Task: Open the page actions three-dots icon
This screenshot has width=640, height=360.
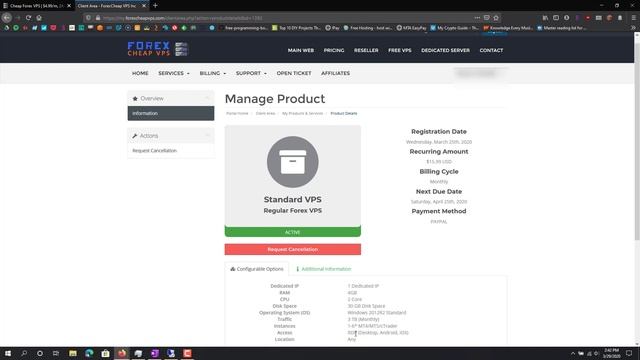Action: pyautogui.click(x=477, y=18)
